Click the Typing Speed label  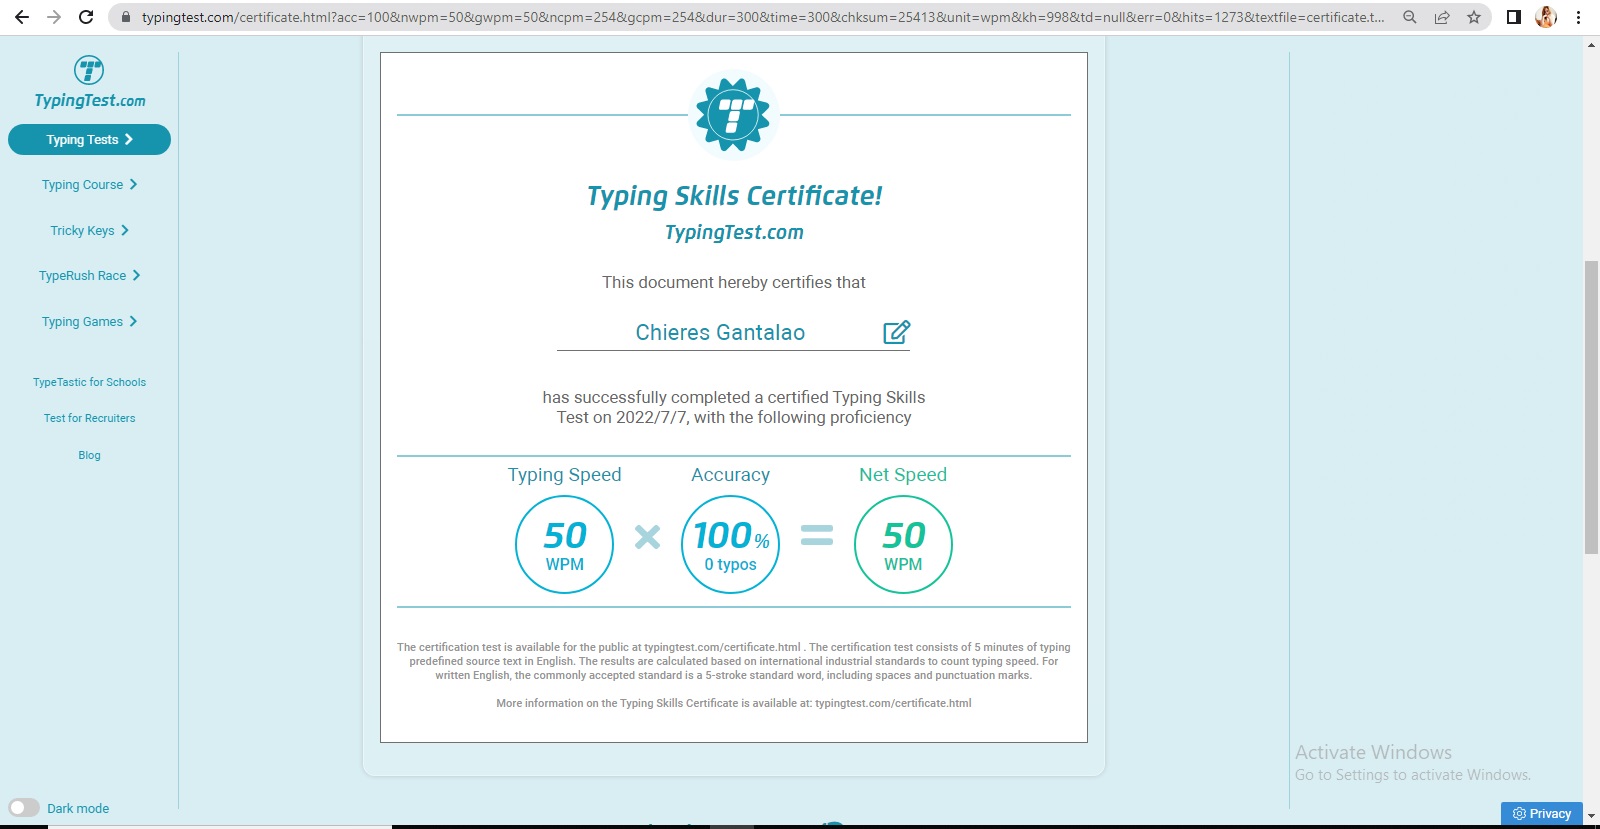click(564, 475)
